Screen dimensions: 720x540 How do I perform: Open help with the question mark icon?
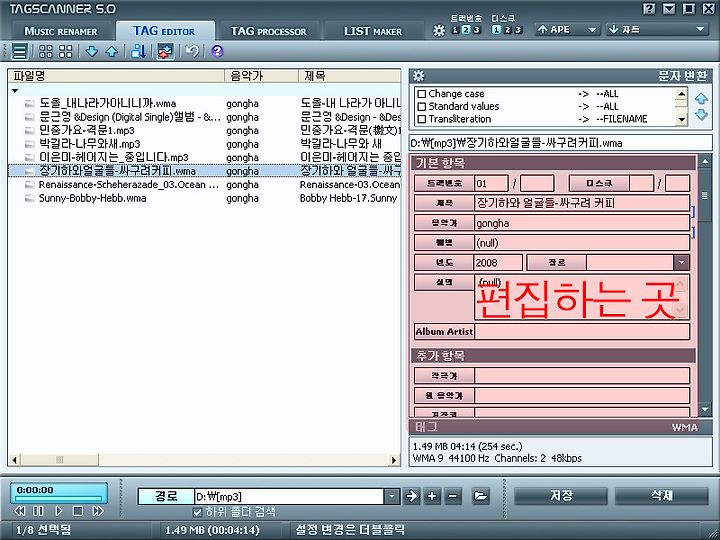point(217,51)
